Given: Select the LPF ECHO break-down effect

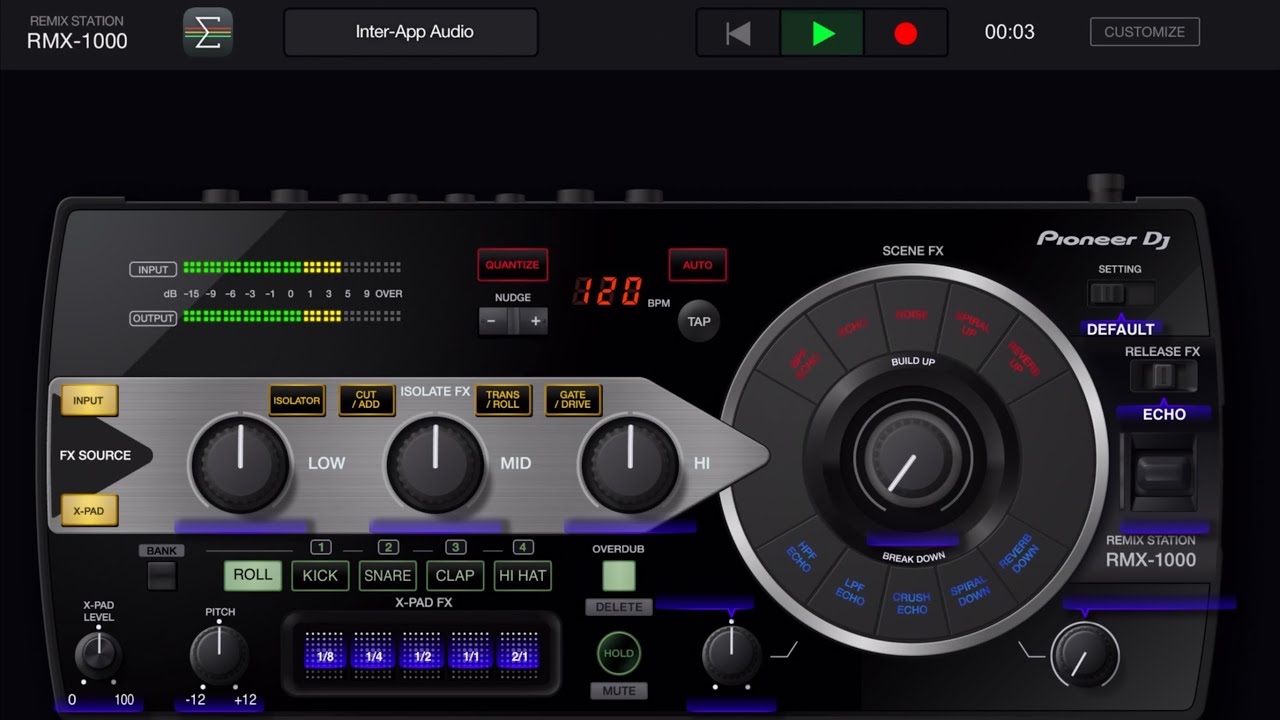Looking at the screenshot, I should pos(851,592).
